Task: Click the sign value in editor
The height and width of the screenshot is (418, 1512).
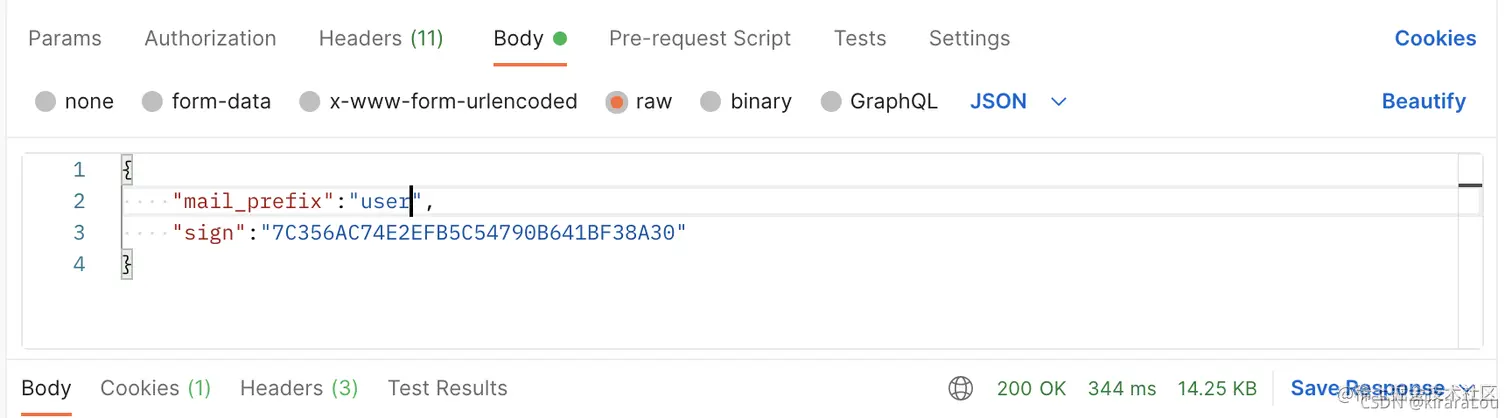Action: (473, 233)
